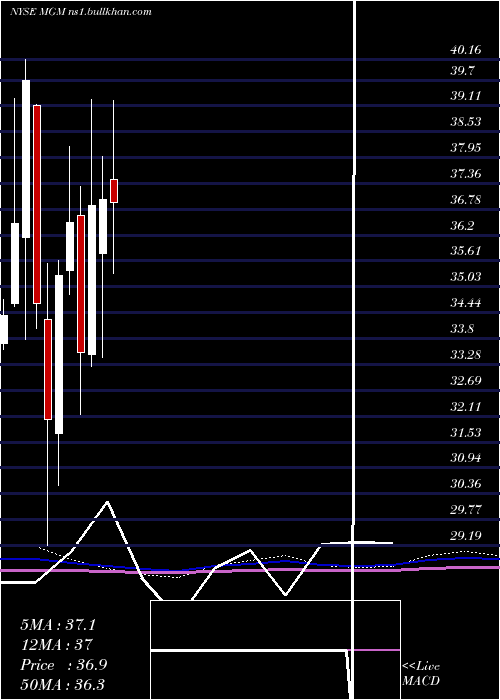This screenshot has height=700, width=500.
Task: Select the tall red candle below 39.11
Action: pyautogui.click(x=37, y=204)
